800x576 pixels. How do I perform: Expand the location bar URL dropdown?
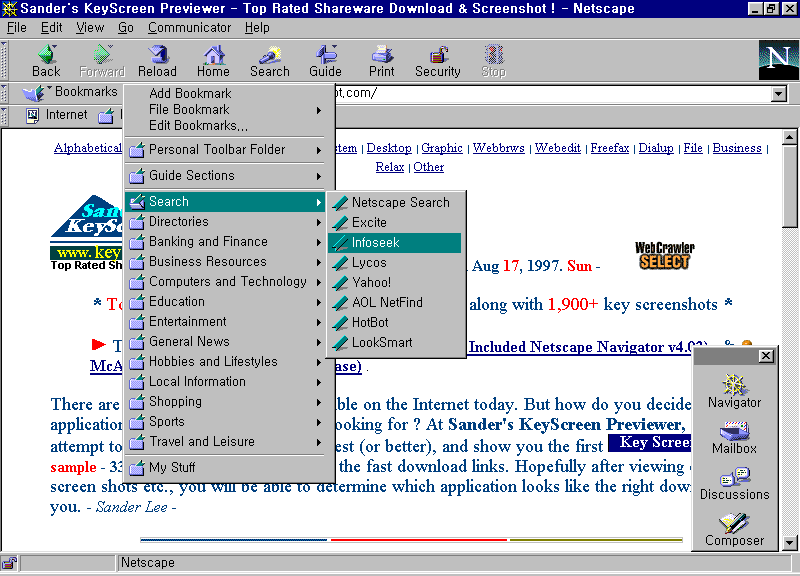[x=779, y=94]
